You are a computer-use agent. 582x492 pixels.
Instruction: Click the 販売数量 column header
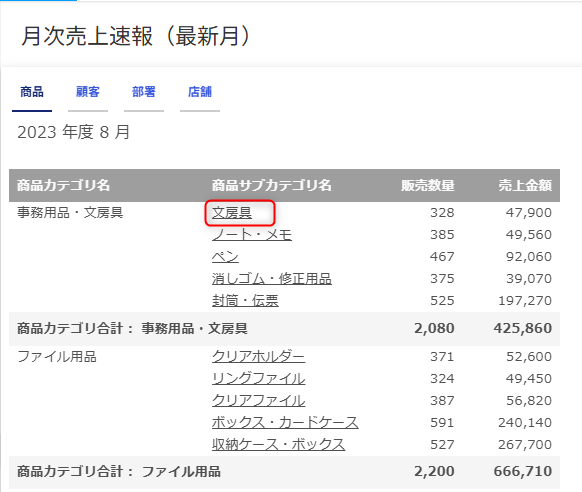coord(428,185)
